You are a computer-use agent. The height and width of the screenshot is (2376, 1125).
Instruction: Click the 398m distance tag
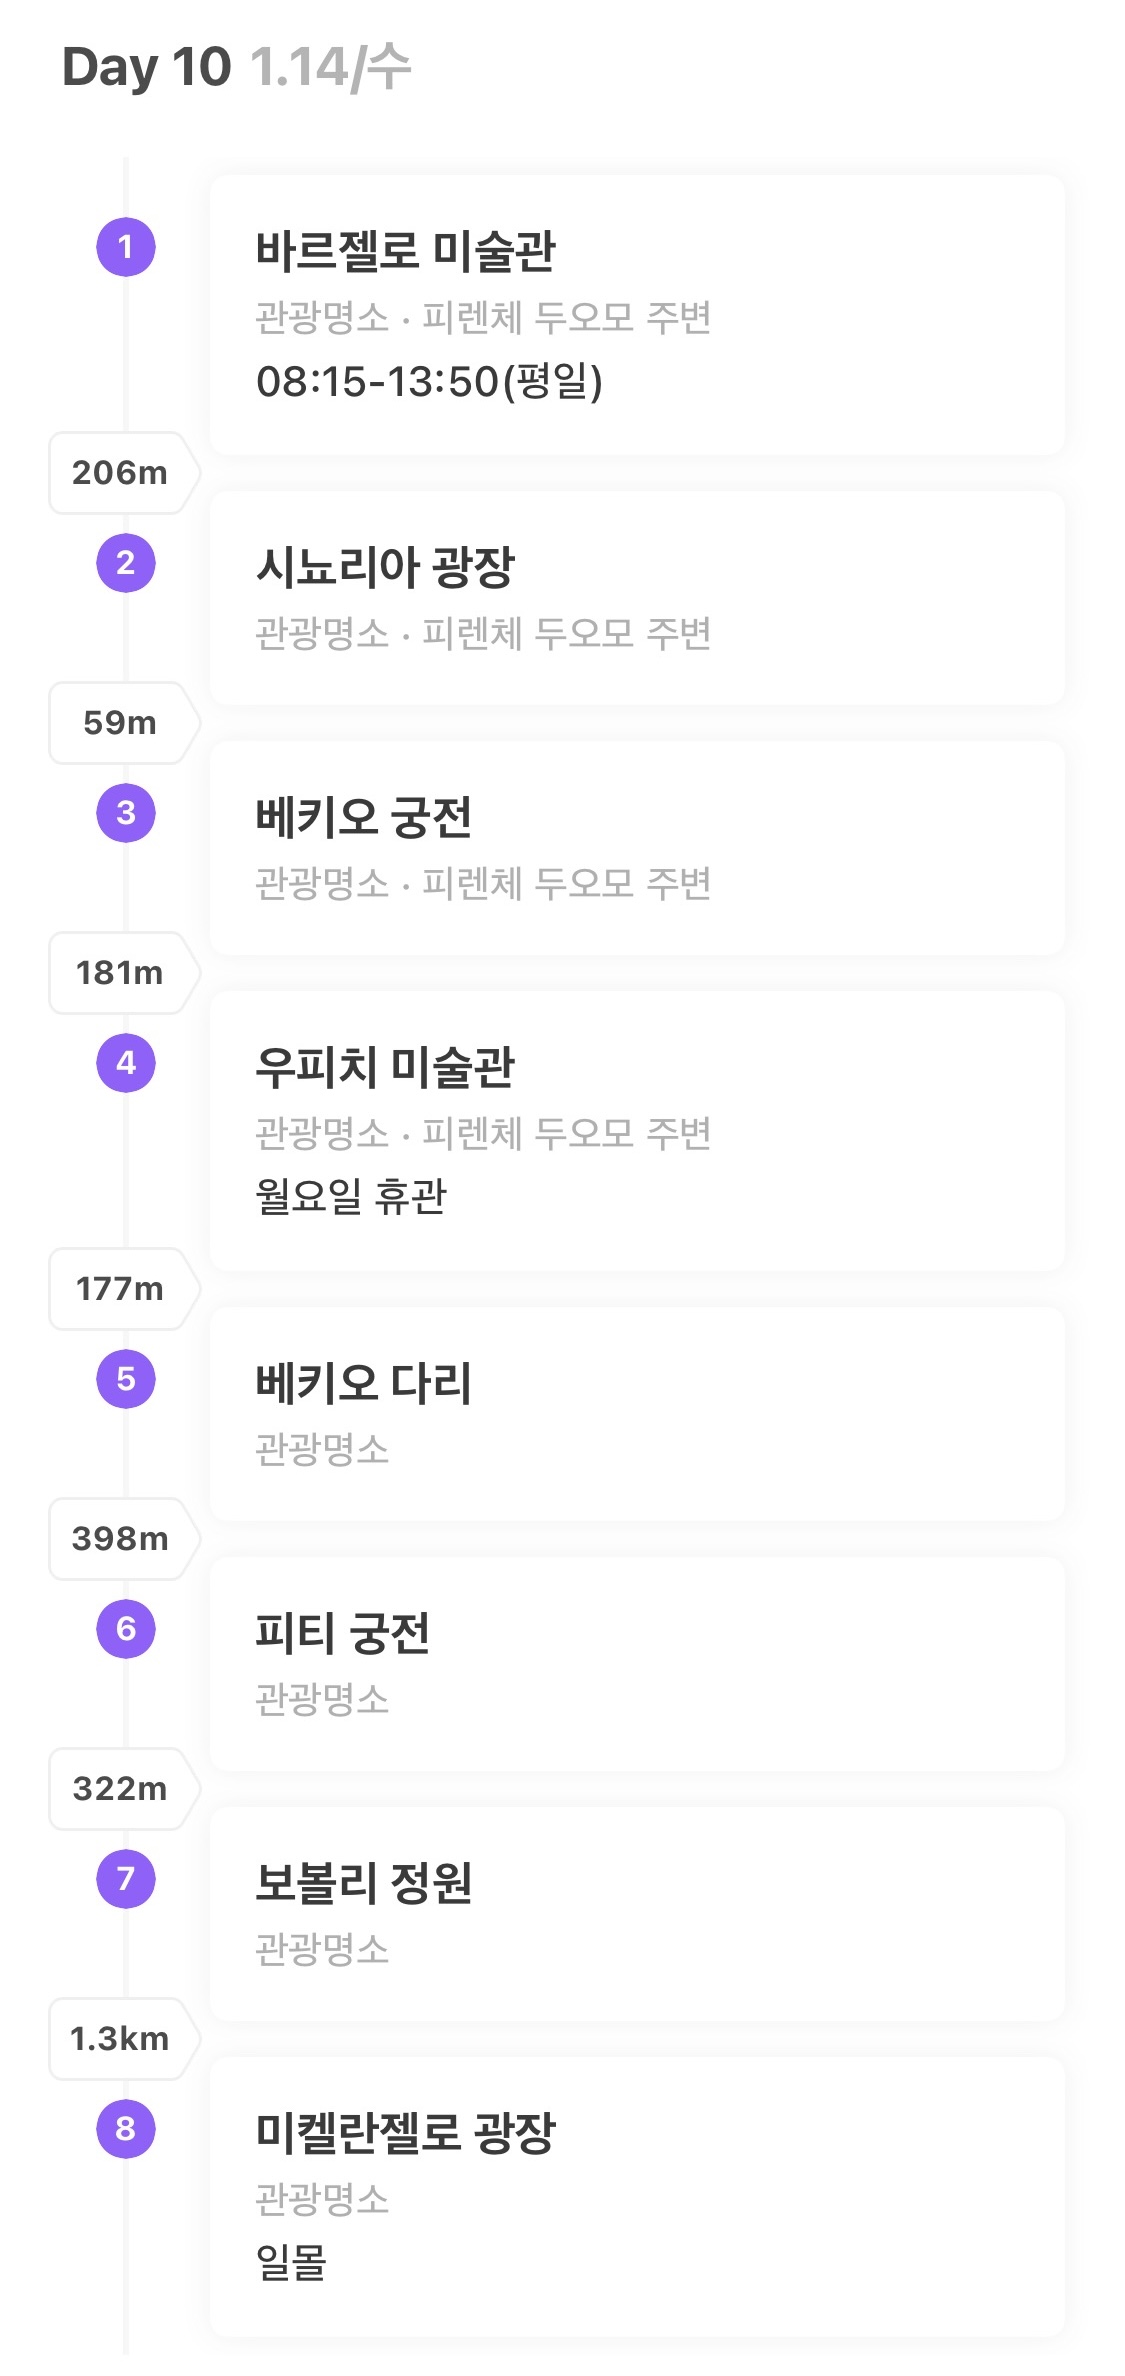[120, 1539]
